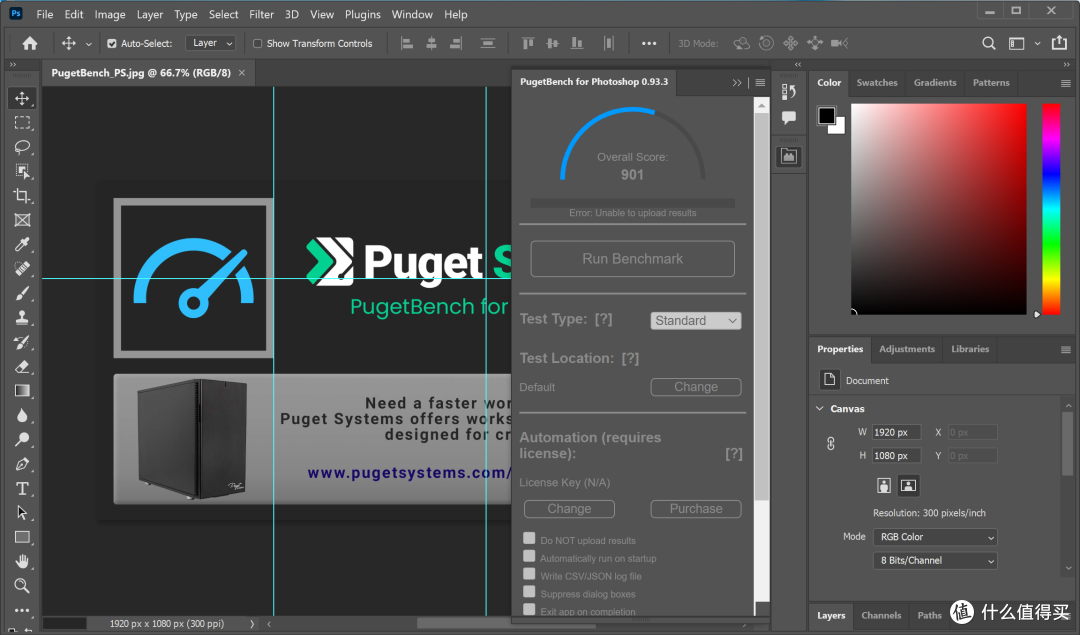1080x635 pixels.
Task: Select the Crop tool
Action: 22,196
